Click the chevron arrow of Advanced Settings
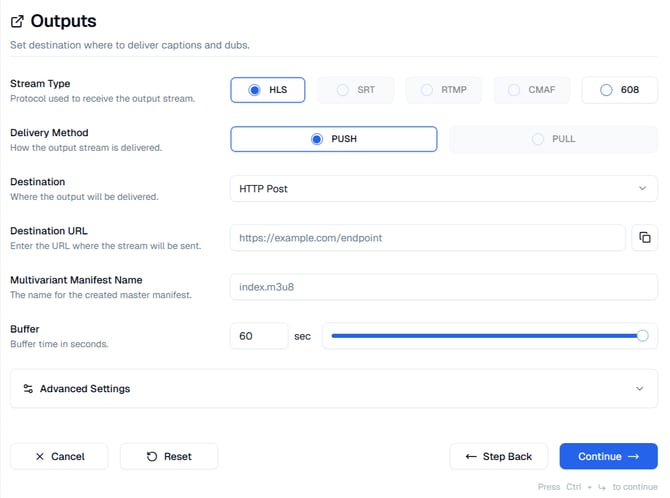 coord(640,389)
